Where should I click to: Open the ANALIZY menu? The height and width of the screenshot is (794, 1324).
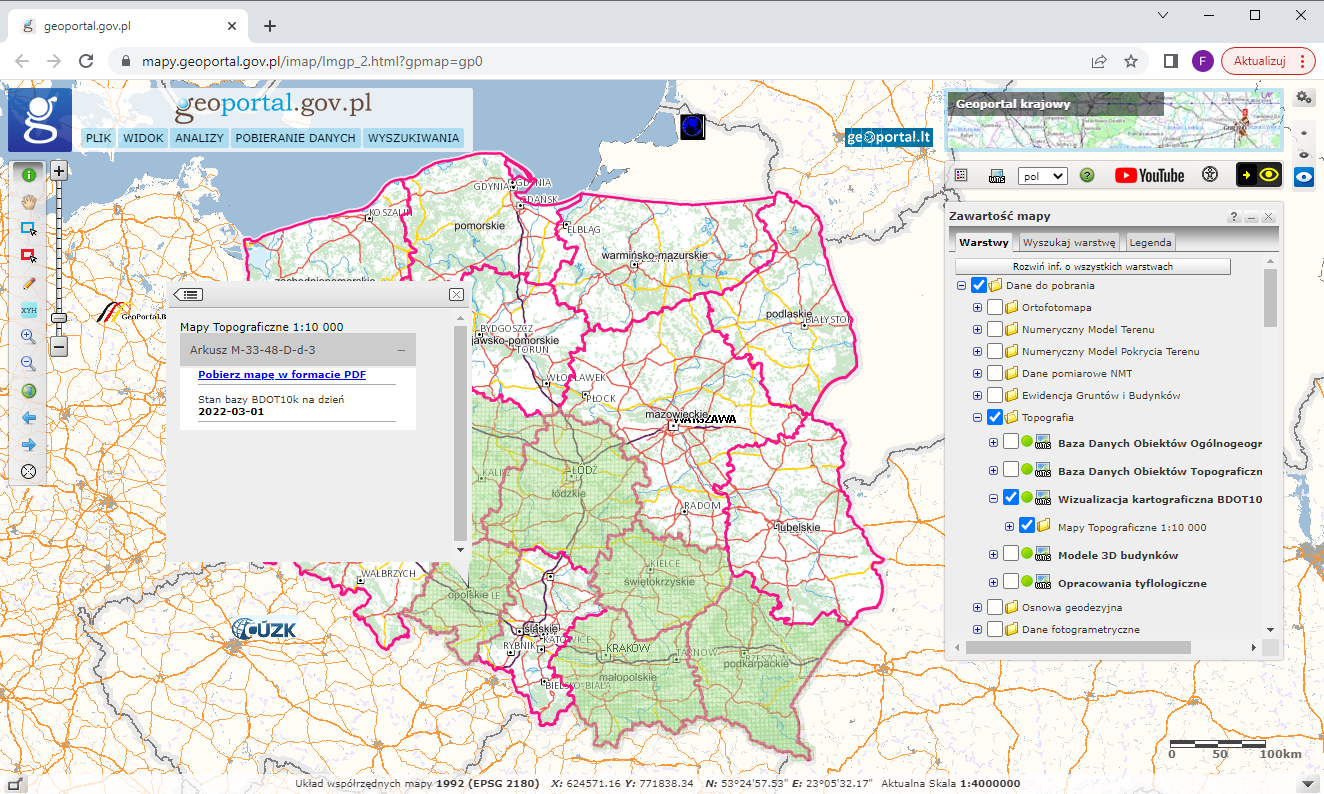pos(199,138)
